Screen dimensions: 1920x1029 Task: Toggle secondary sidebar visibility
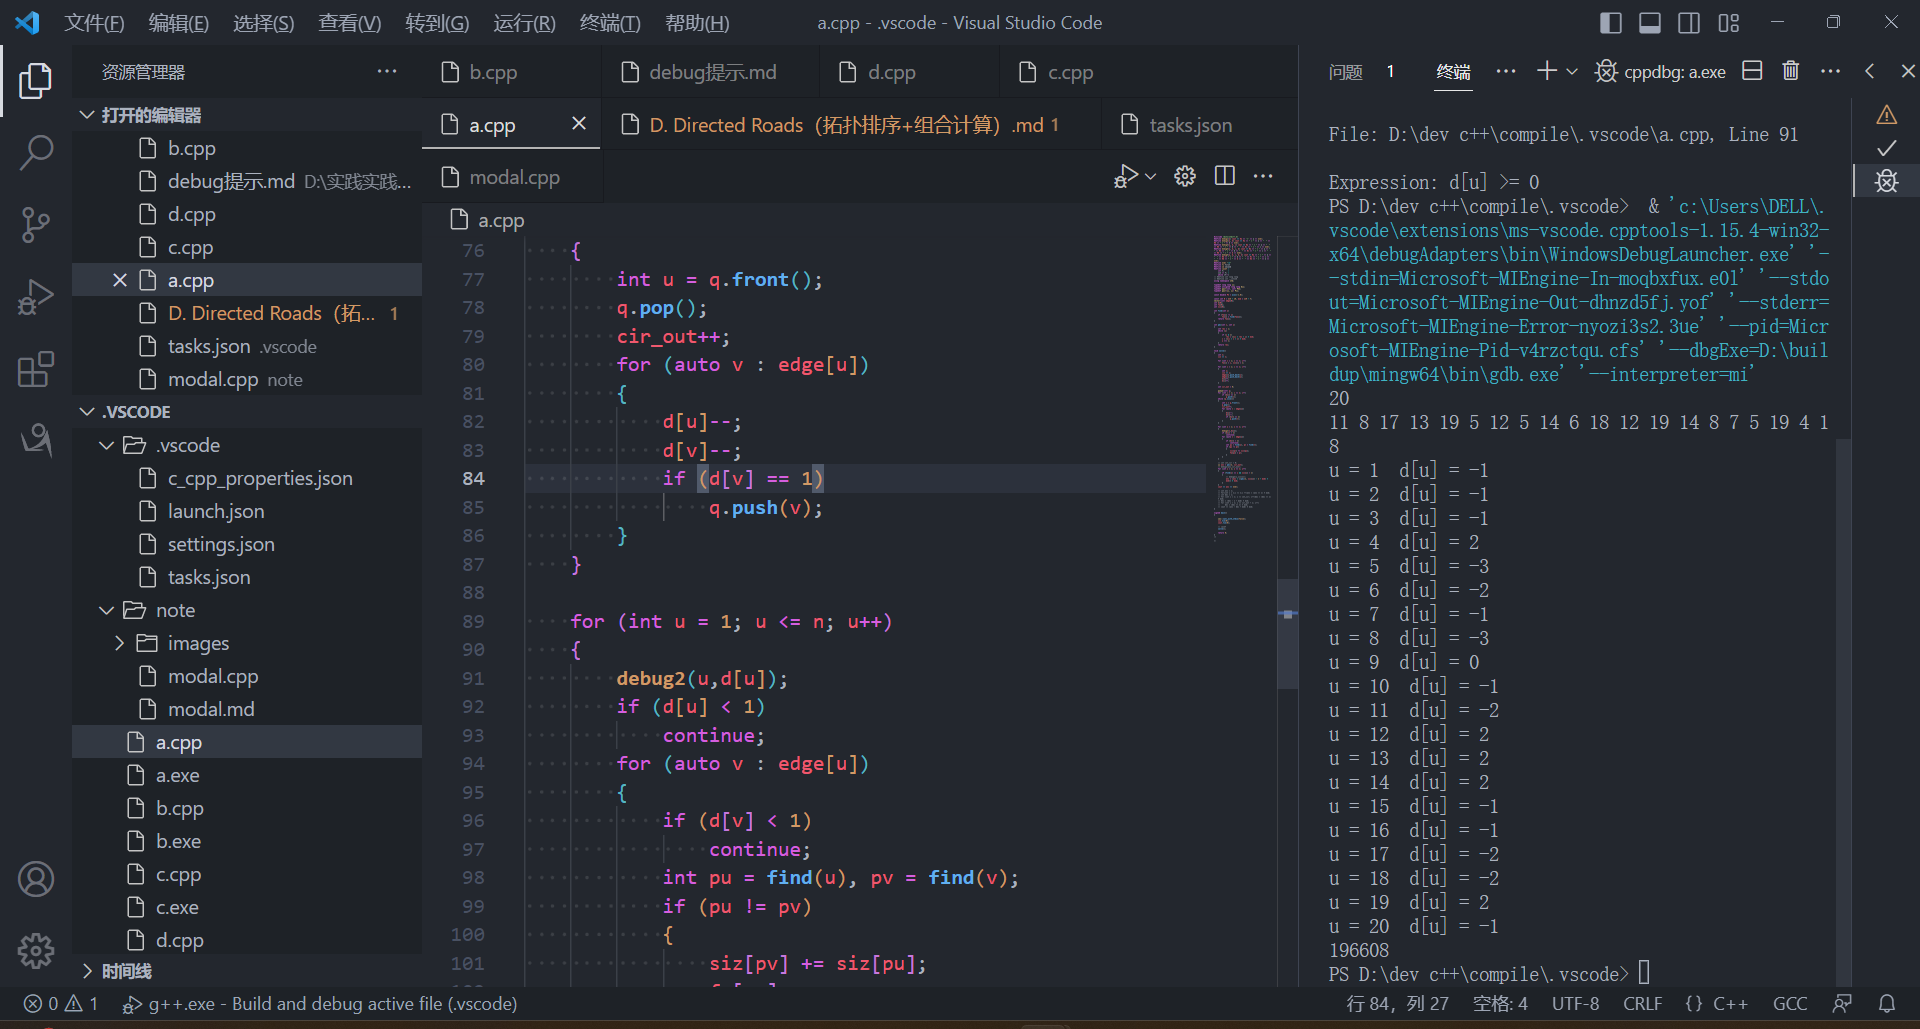pos(1689,22)
